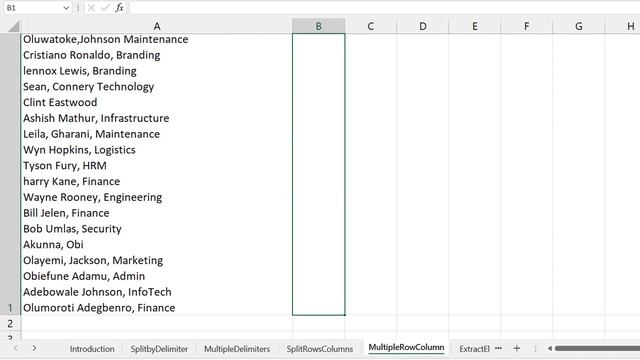
Task: Click text 'Wyn Hopkins, Logistics'
Action: click(79, 150)
